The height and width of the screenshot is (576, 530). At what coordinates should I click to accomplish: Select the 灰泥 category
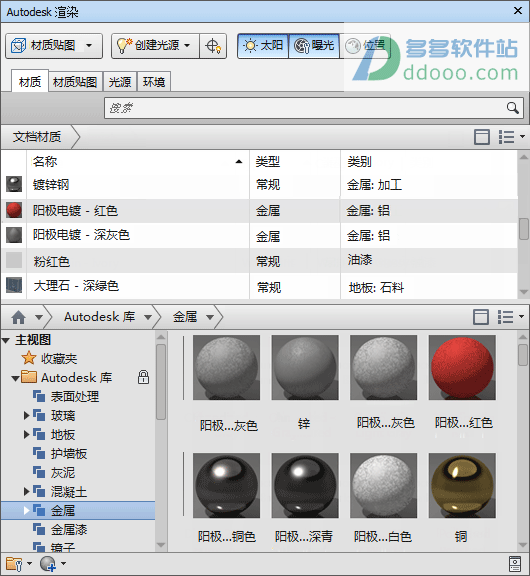[54, 472]
